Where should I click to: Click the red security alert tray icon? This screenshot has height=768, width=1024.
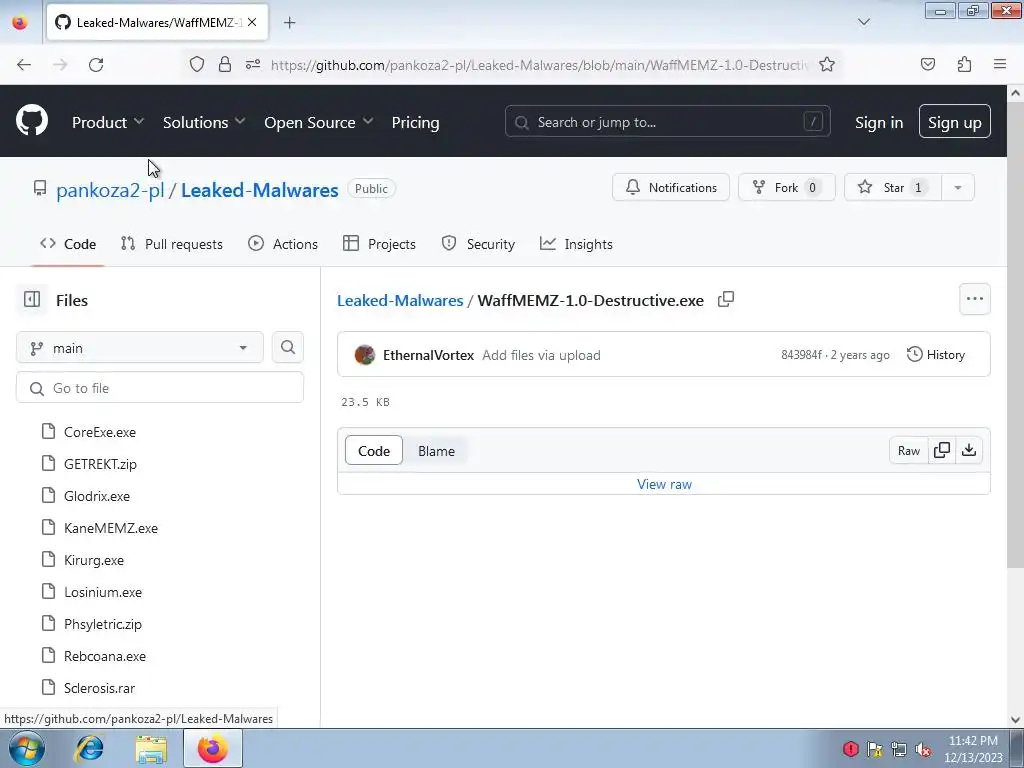pyautogui.click(x=850, y=748)
